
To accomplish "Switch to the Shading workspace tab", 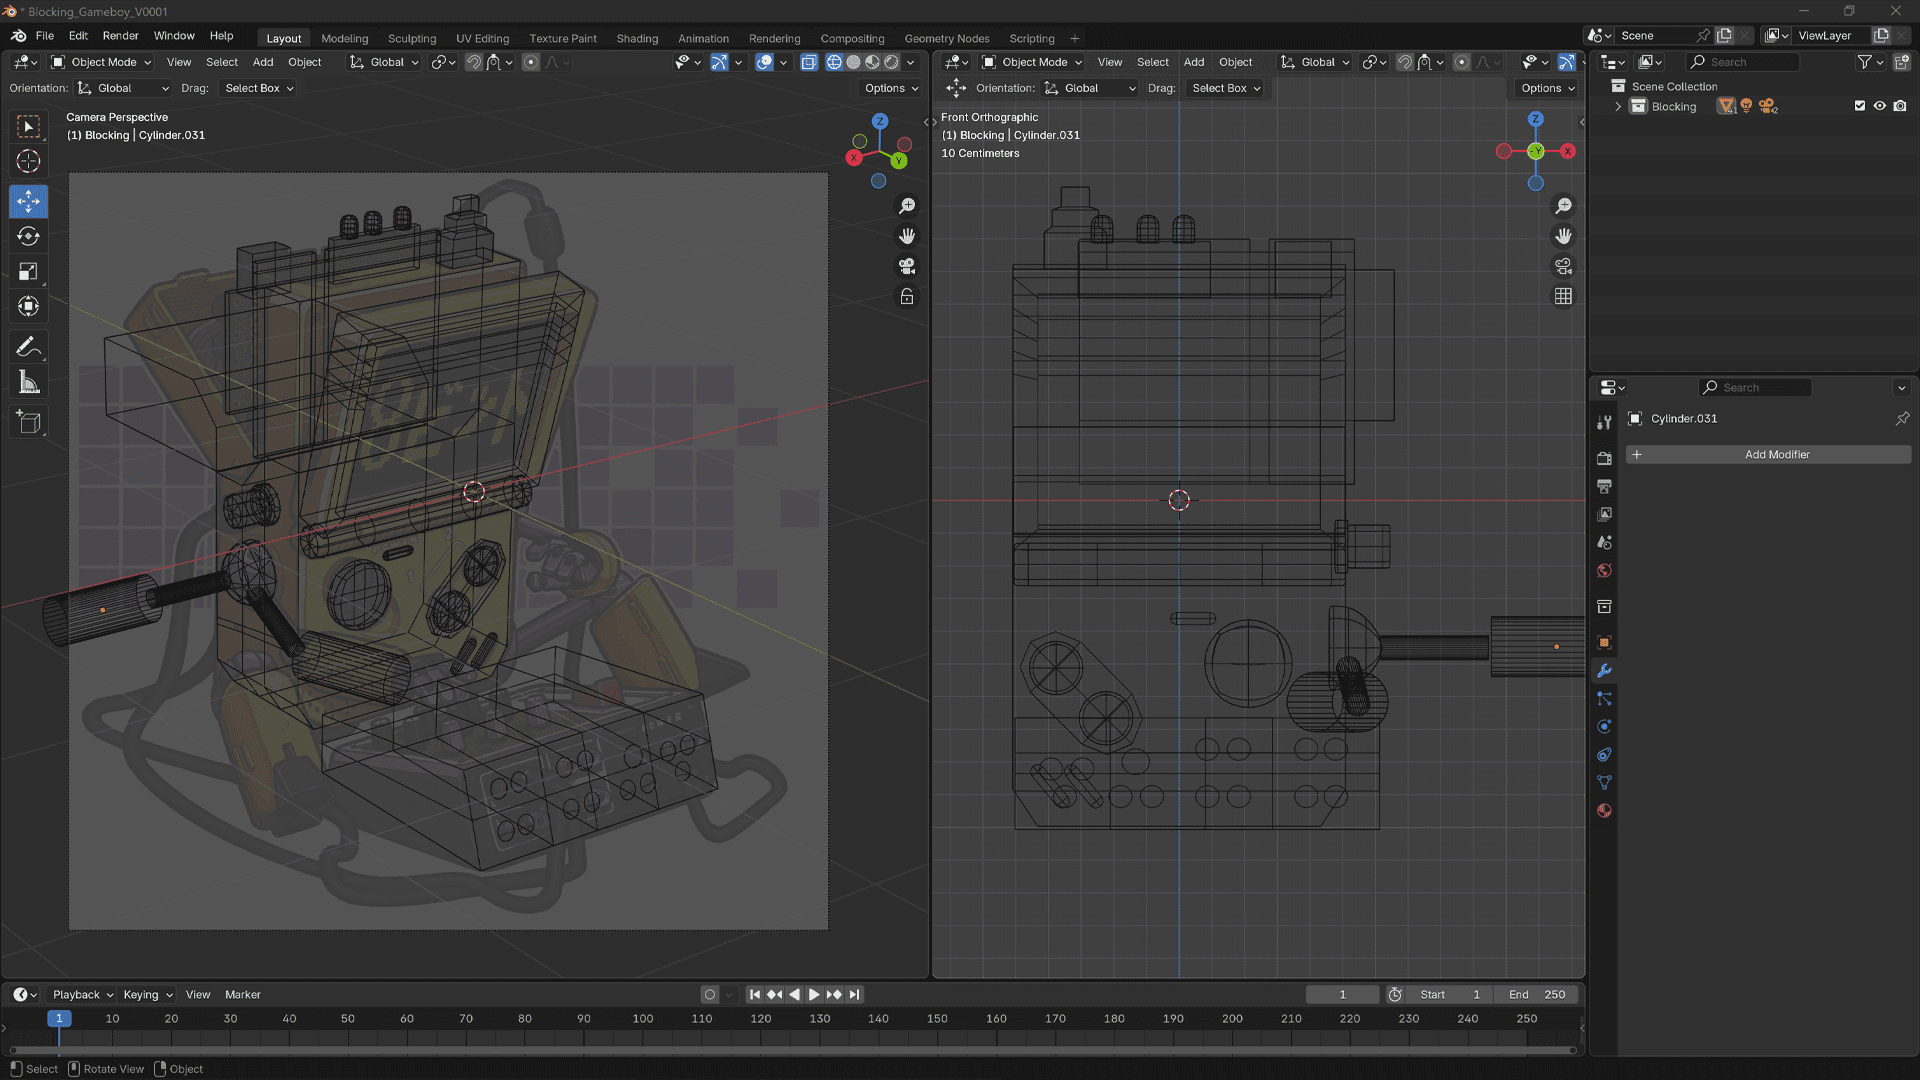I will [x=637, y=38].
